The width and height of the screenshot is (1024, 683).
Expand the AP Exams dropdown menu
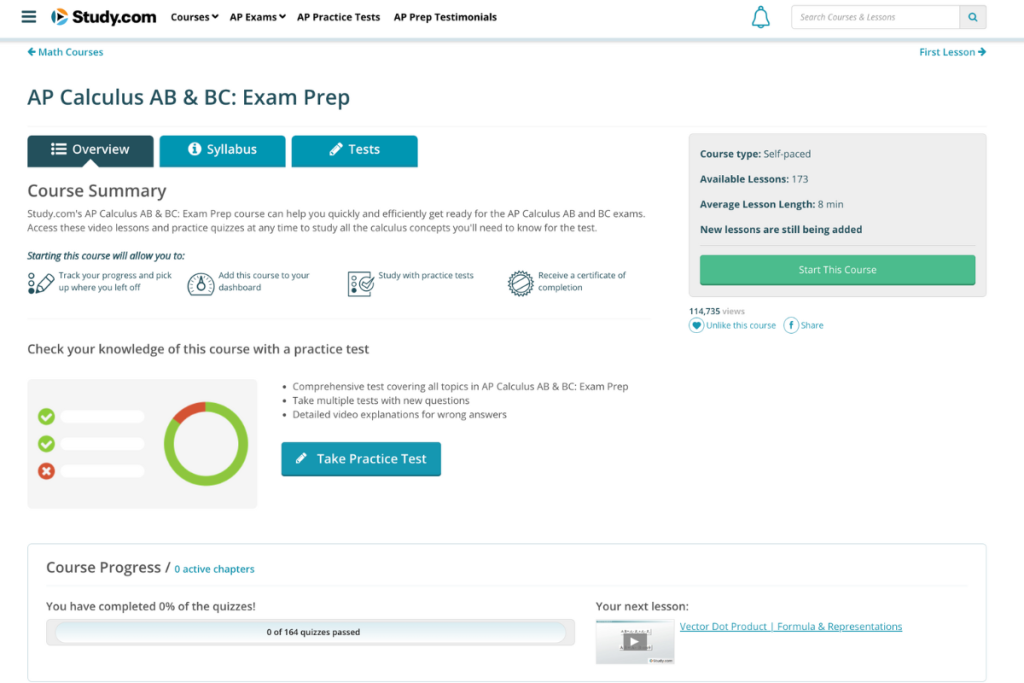257,17
